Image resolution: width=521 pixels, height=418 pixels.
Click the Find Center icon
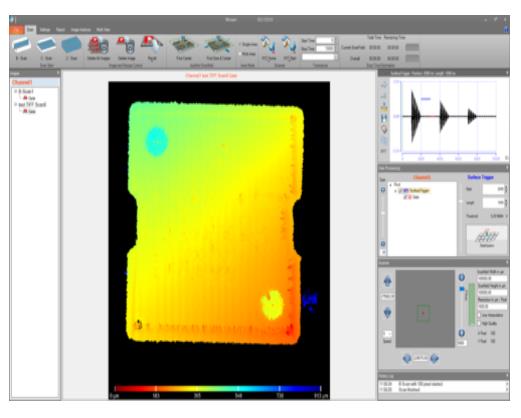pyautogui.click(x=183, y=45)
